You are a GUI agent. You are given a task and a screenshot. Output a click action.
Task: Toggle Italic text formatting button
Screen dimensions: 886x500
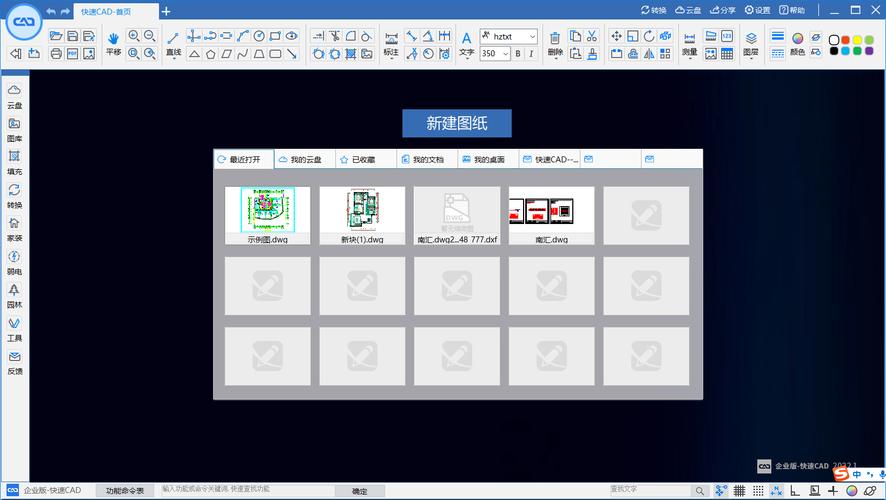pos(531,54)
